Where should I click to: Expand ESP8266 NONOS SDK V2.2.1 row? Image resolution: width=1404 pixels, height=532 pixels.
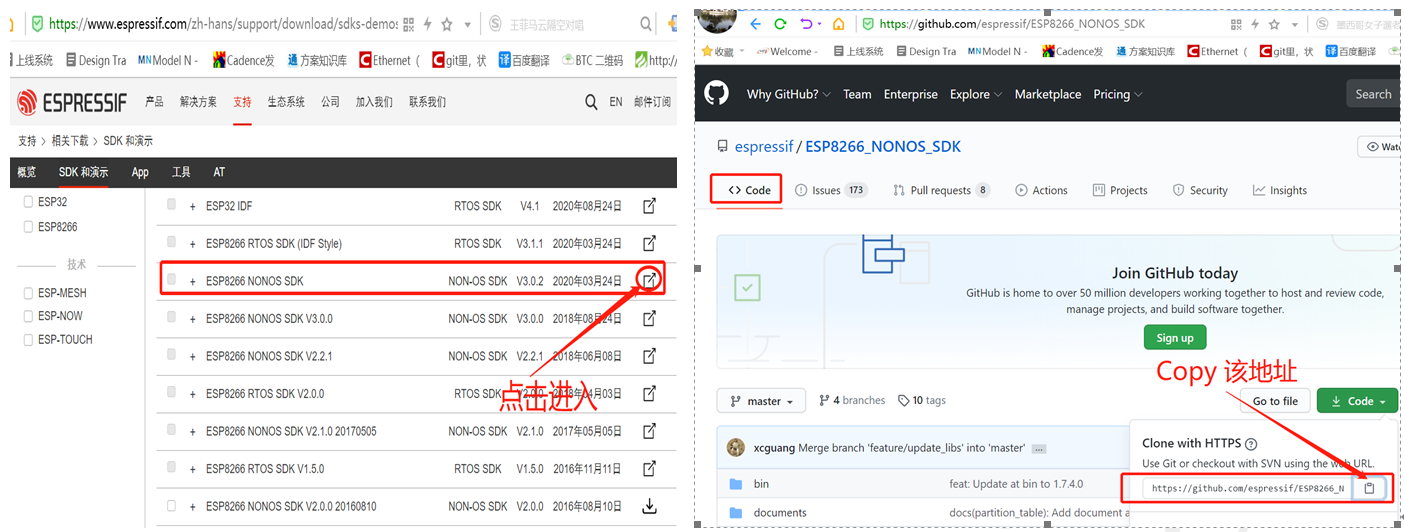pos(193,356)
